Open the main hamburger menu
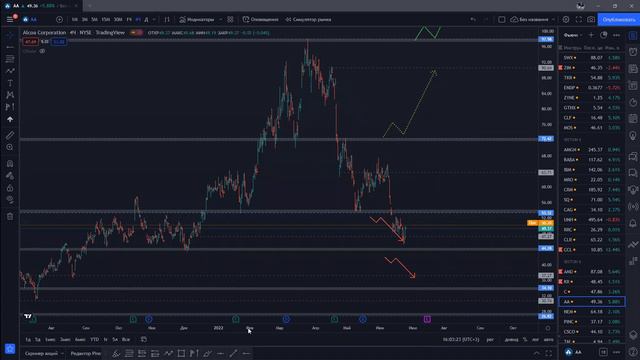 (10, 19)
